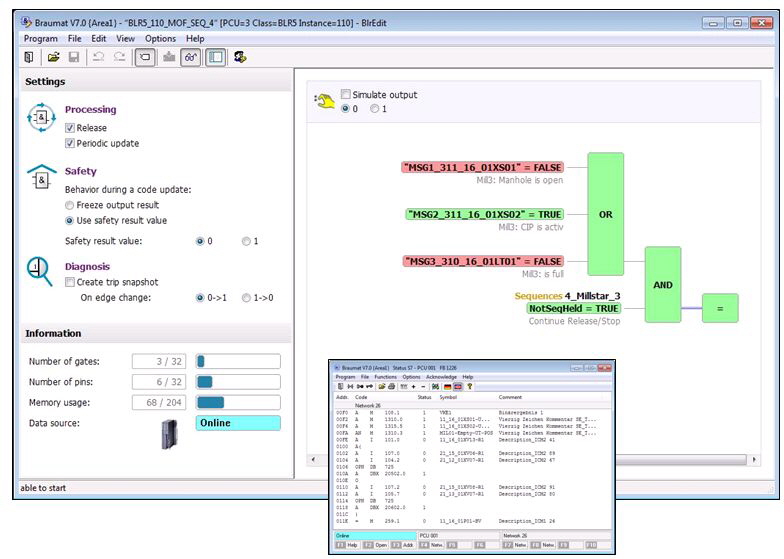Click the open folder toolbar icon
784x559 pixels.
(54, 58)
